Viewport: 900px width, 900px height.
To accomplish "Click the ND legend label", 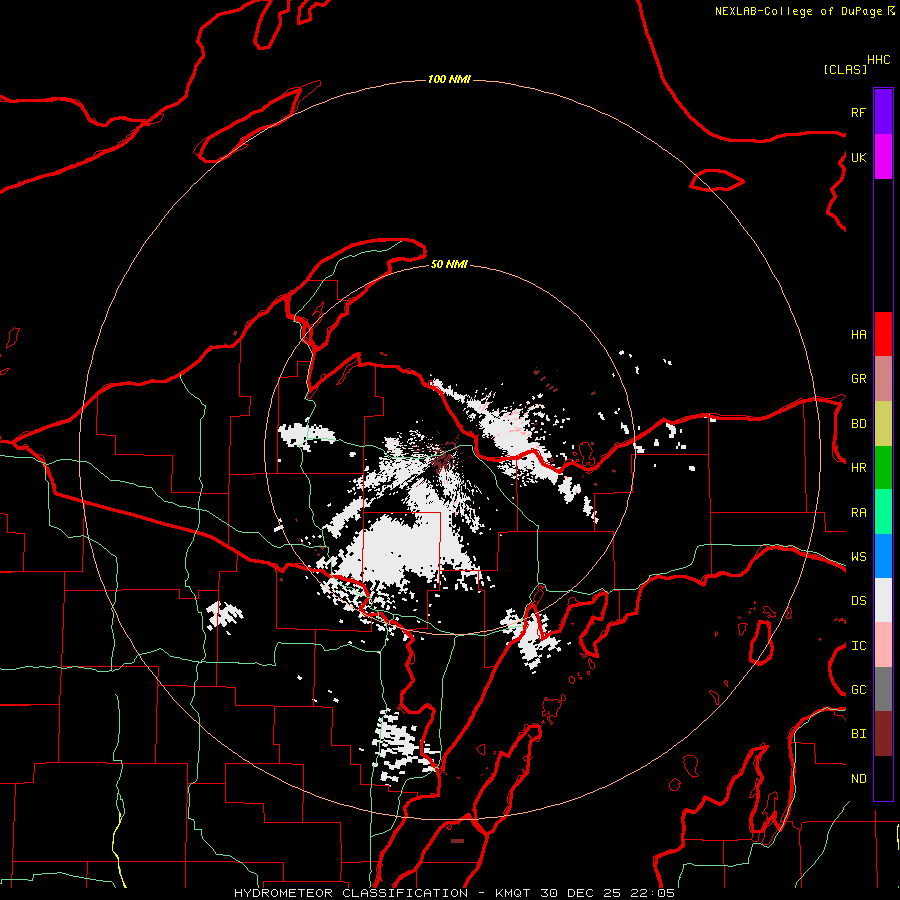I will [858, 778].
